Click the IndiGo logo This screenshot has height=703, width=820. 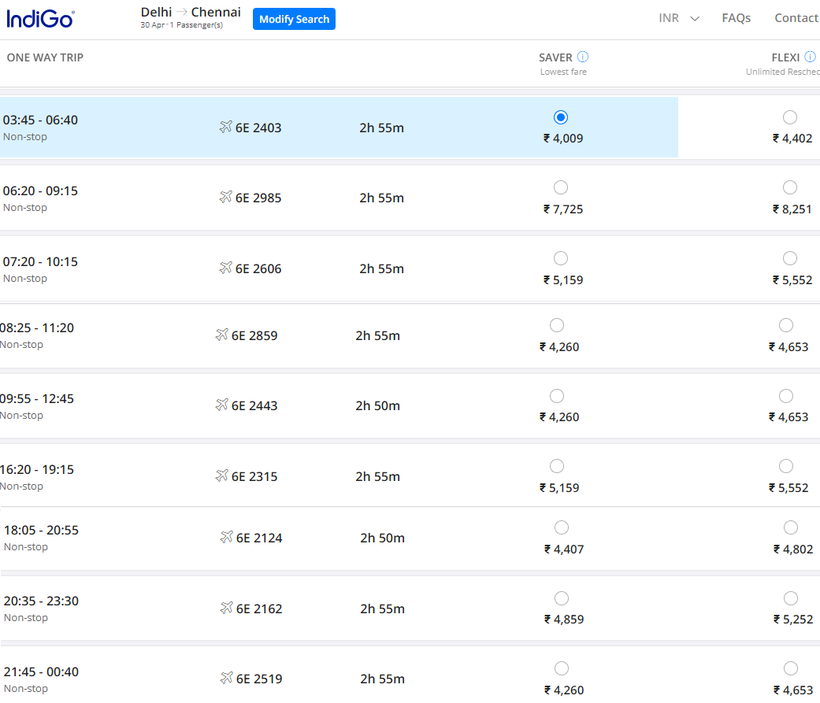tap(40, 19)
